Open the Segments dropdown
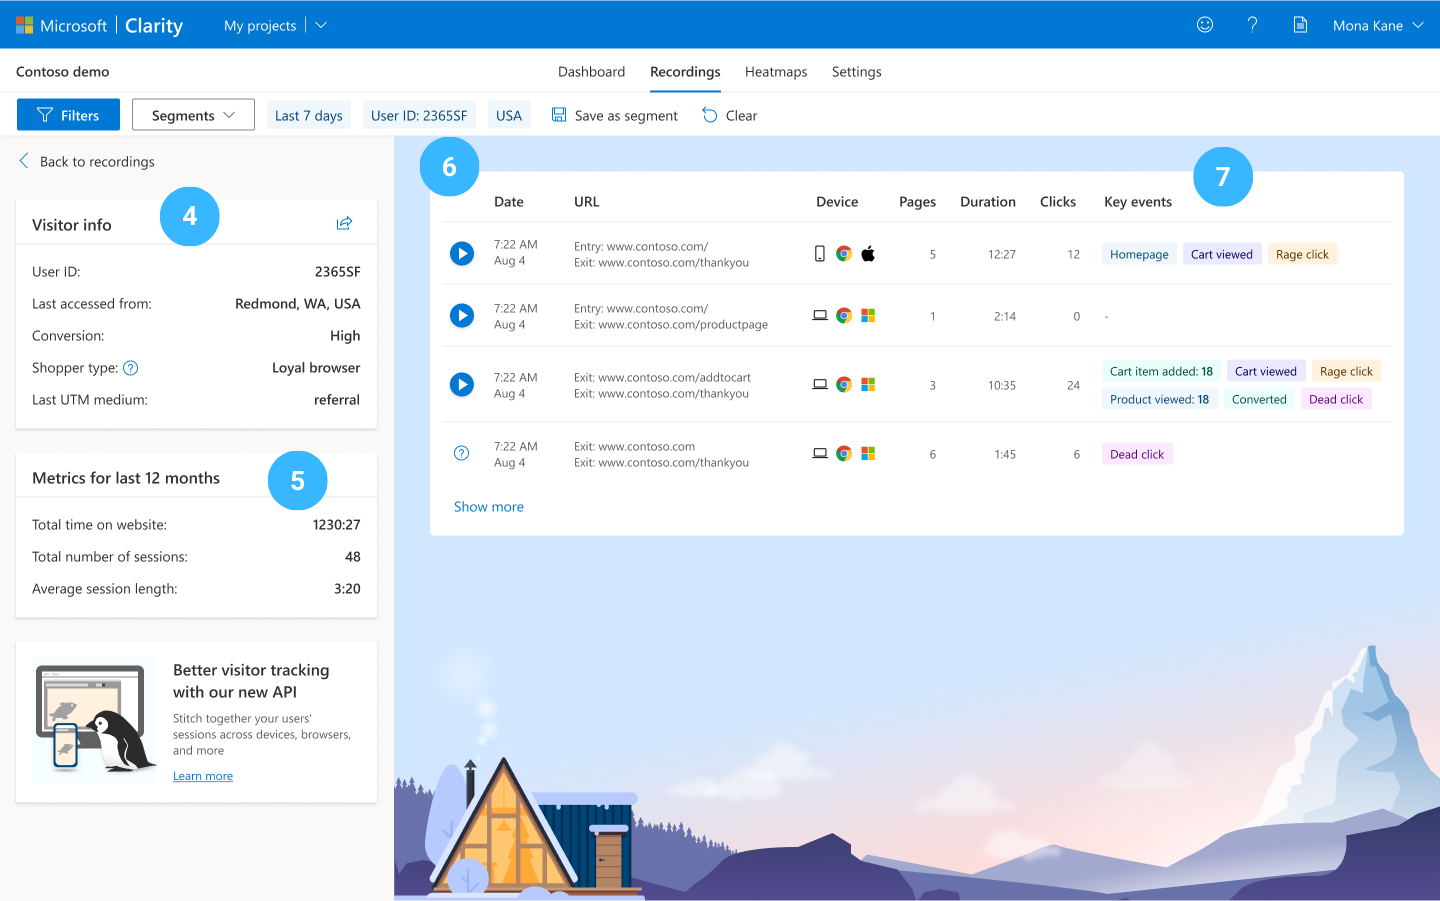This screenshot has width=1440, height=901. 193,115
